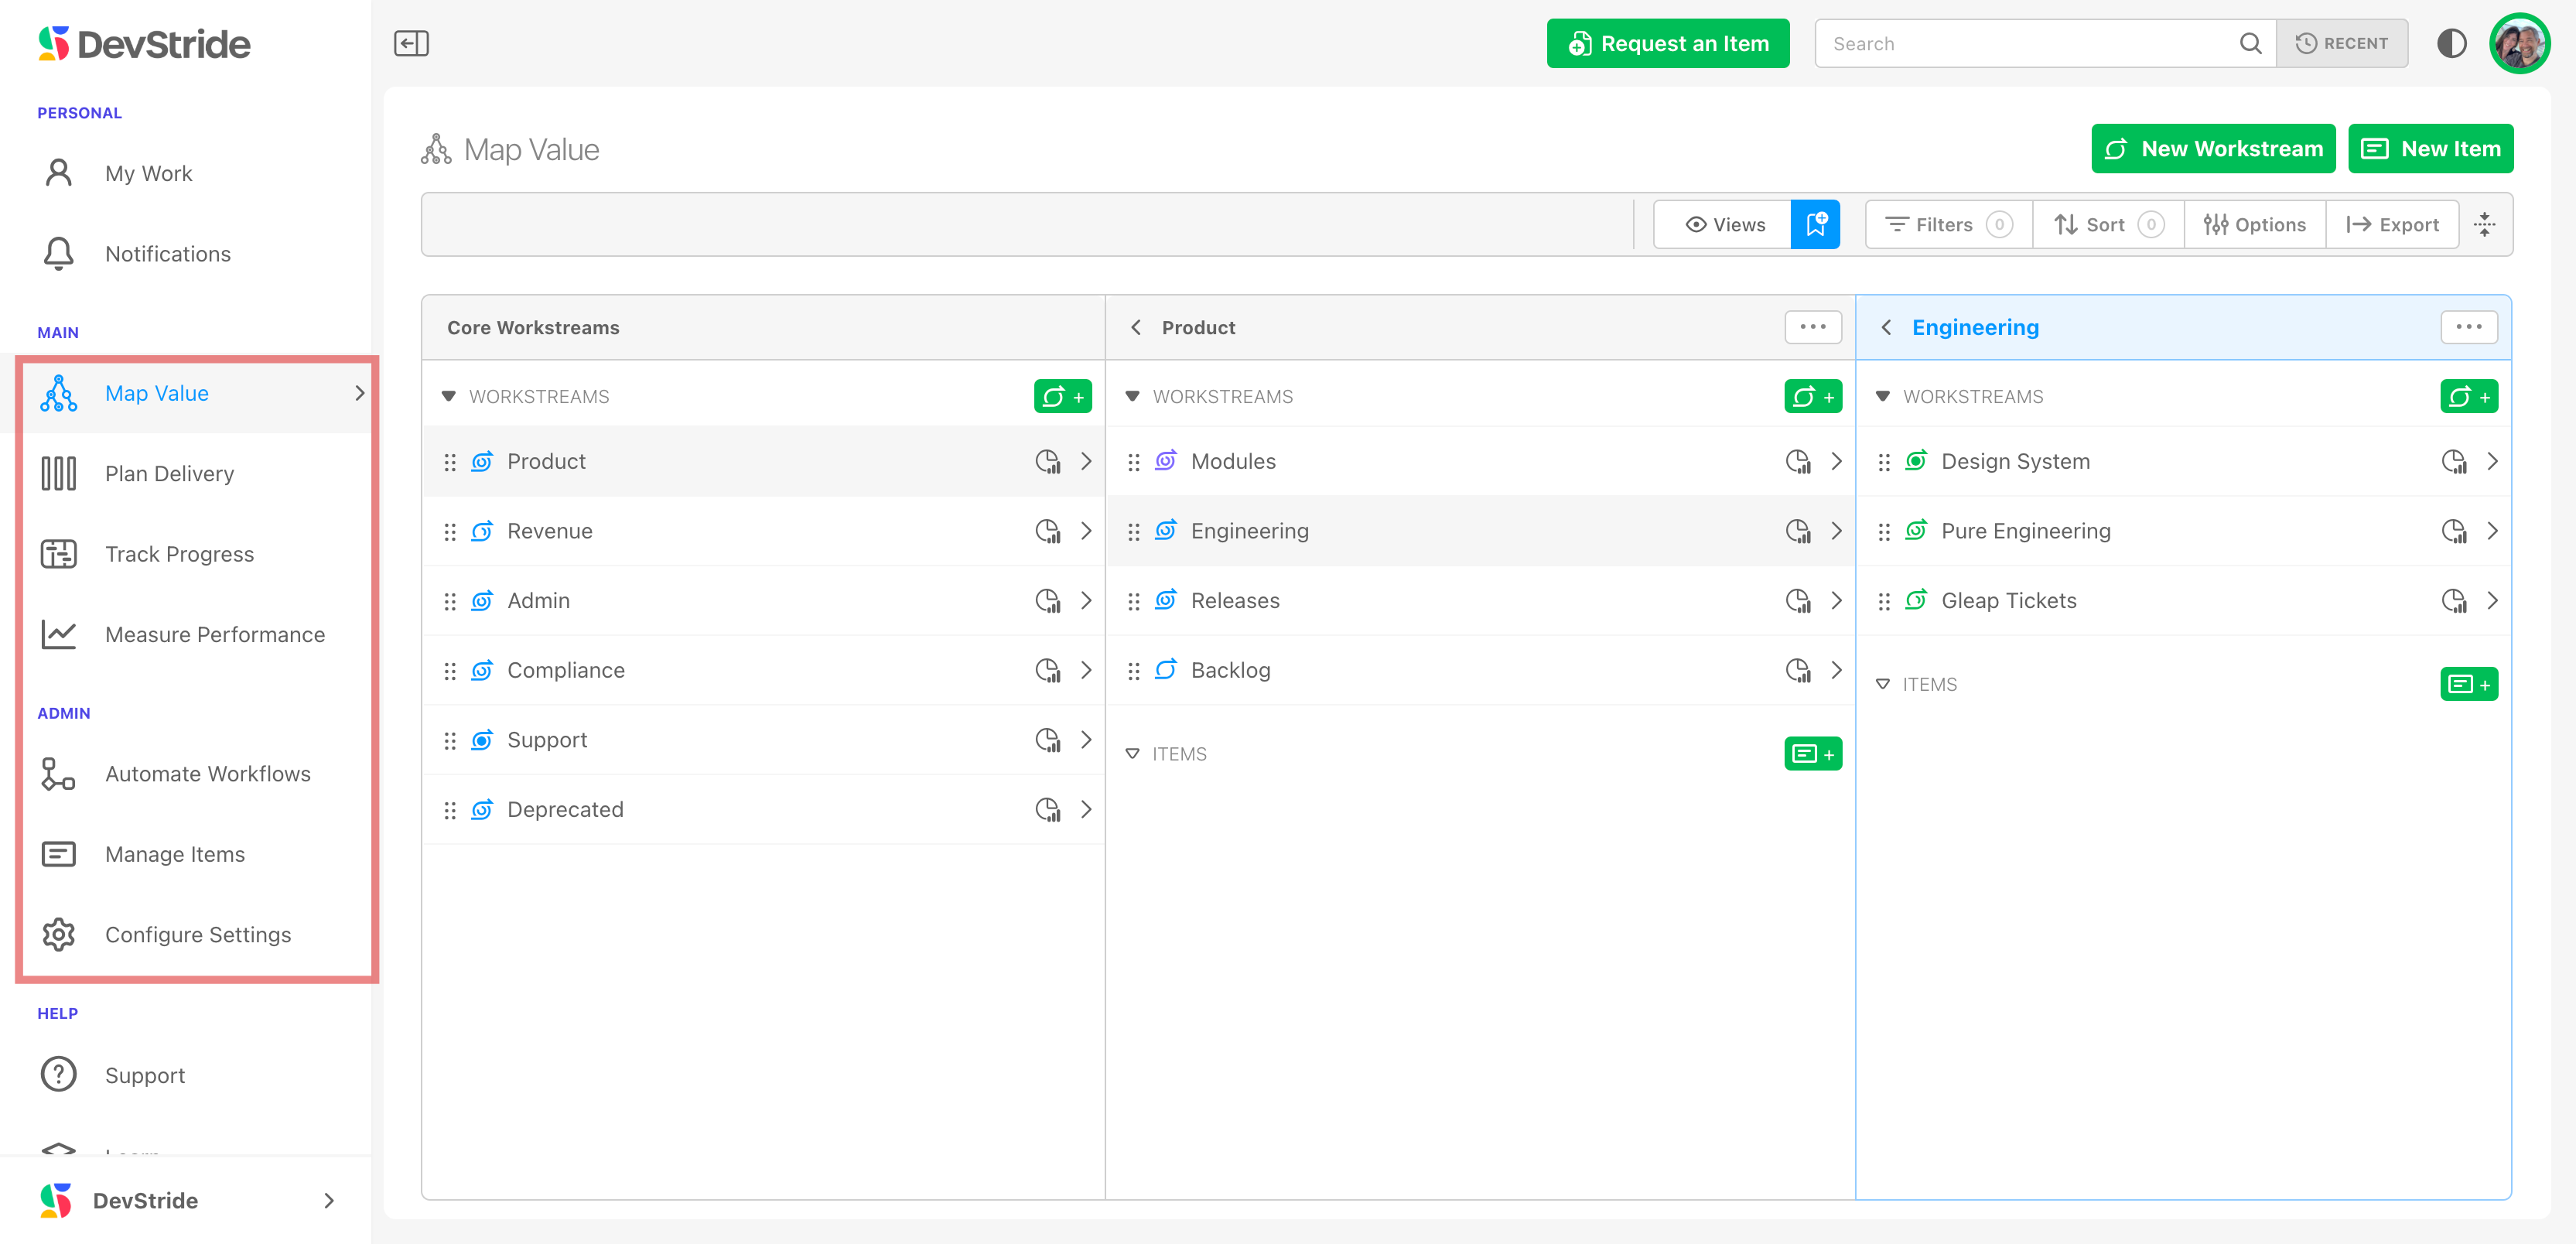Image resolution: width=2576 pixels, height=1244 pixels.
Task: Click the save view bookmark icon
Action: (1815, 224)
